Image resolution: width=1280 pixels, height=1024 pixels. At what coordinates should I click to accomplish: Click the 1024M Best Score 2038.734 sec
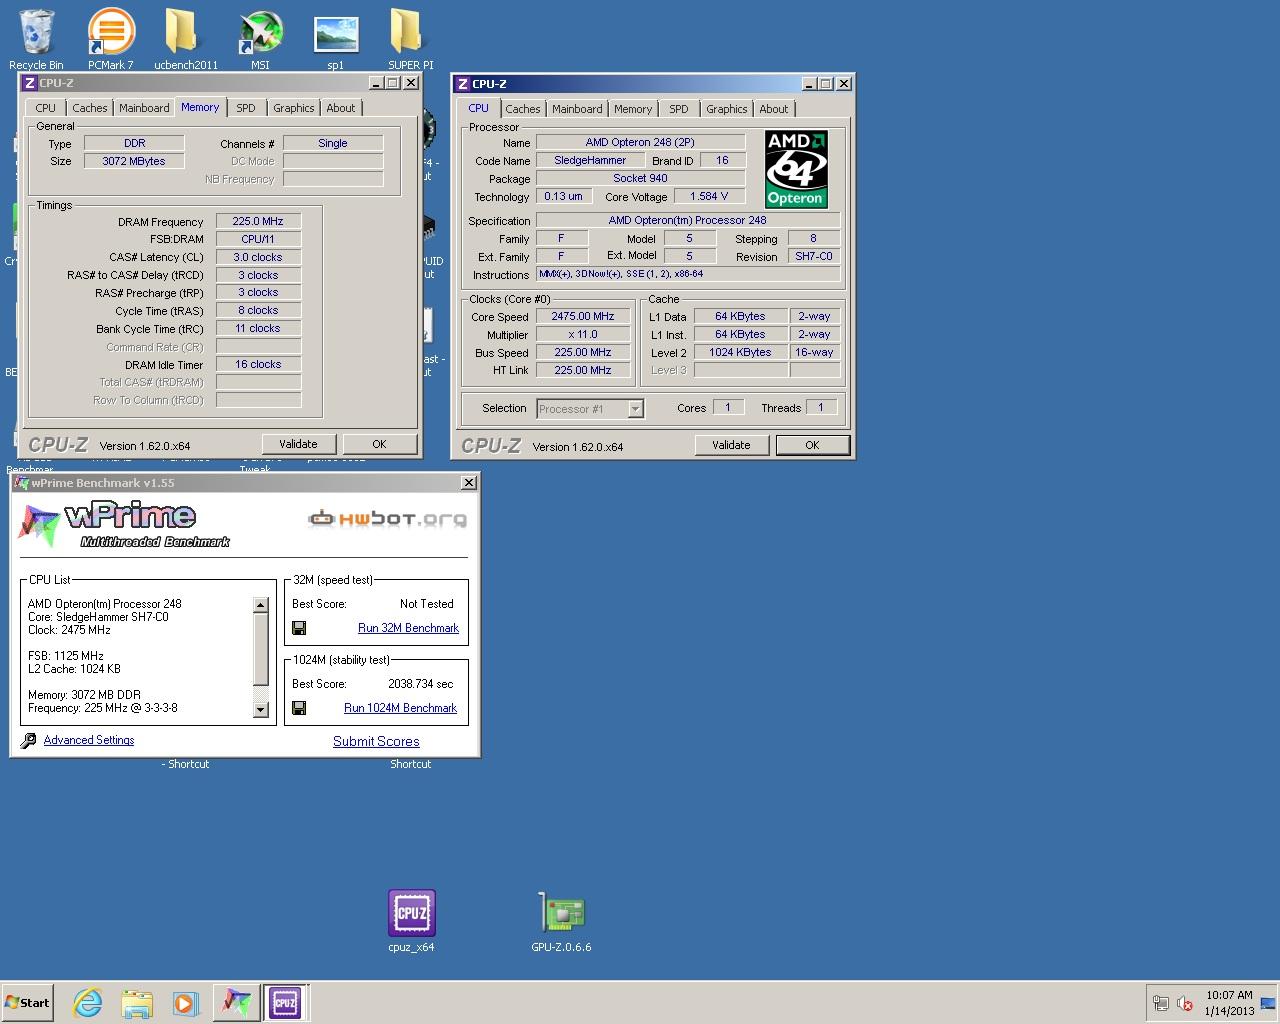pyautogui.click(x=421, y=684)
